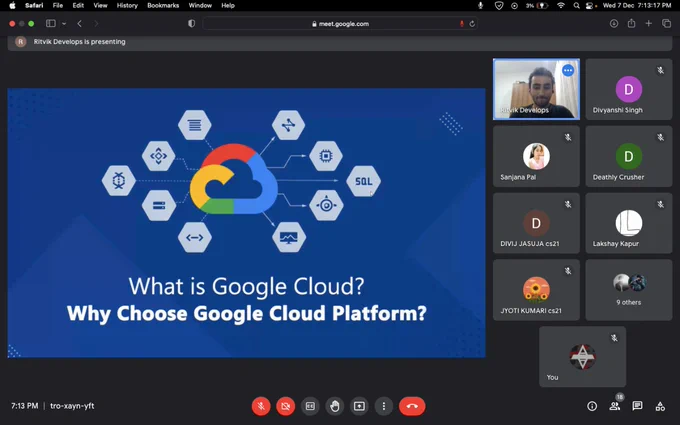
Task: Open options dots on Ritvik Develops tile
Action: [568, 70]
